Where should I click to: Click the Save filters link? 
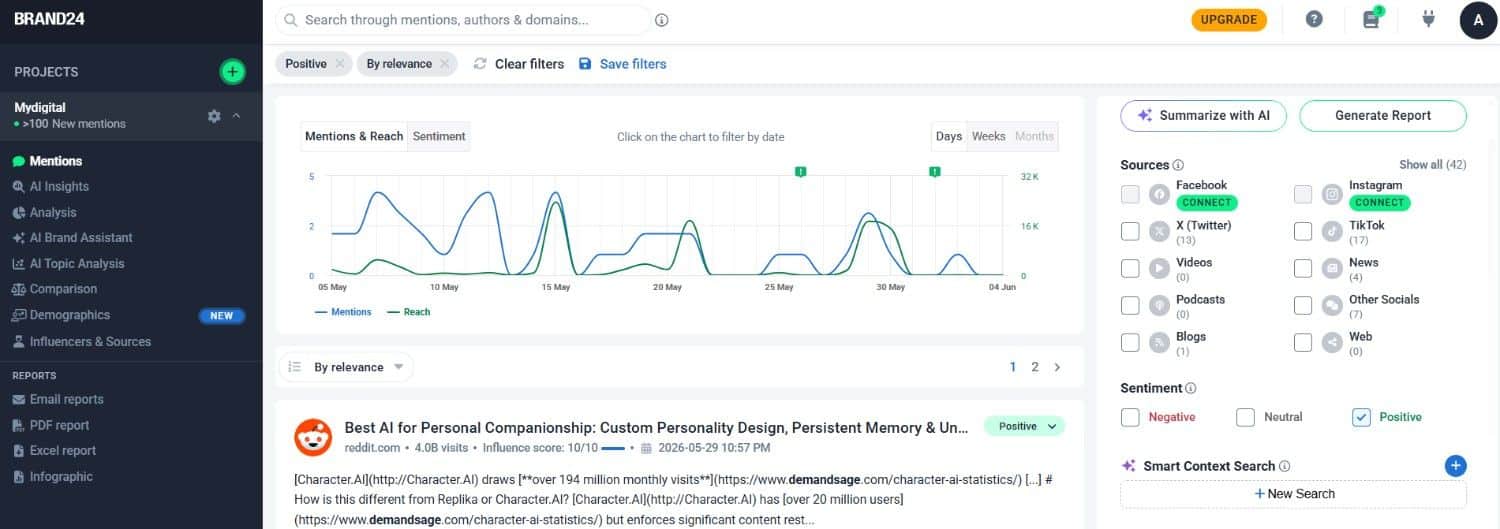tap(622, 64)
